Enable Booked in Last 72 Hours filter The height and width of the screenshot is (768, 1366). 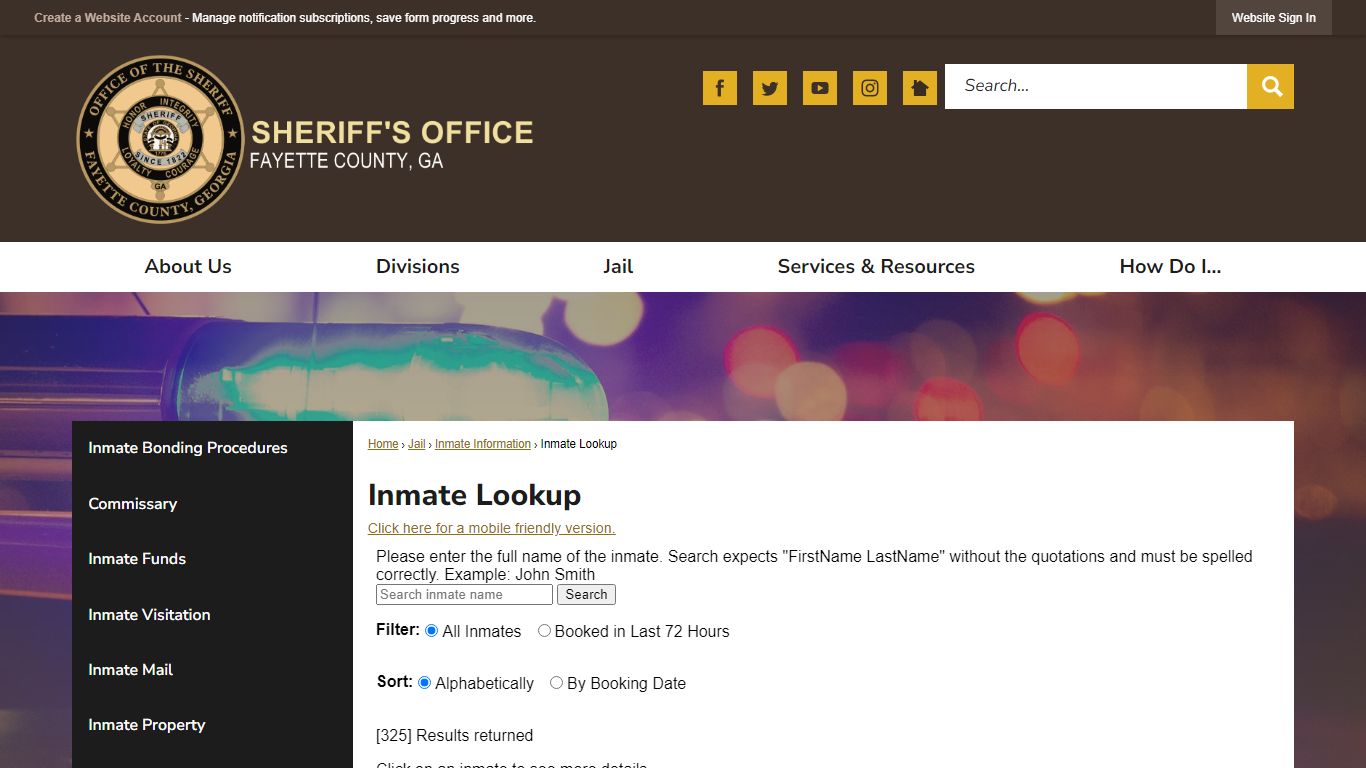point(544,630)
